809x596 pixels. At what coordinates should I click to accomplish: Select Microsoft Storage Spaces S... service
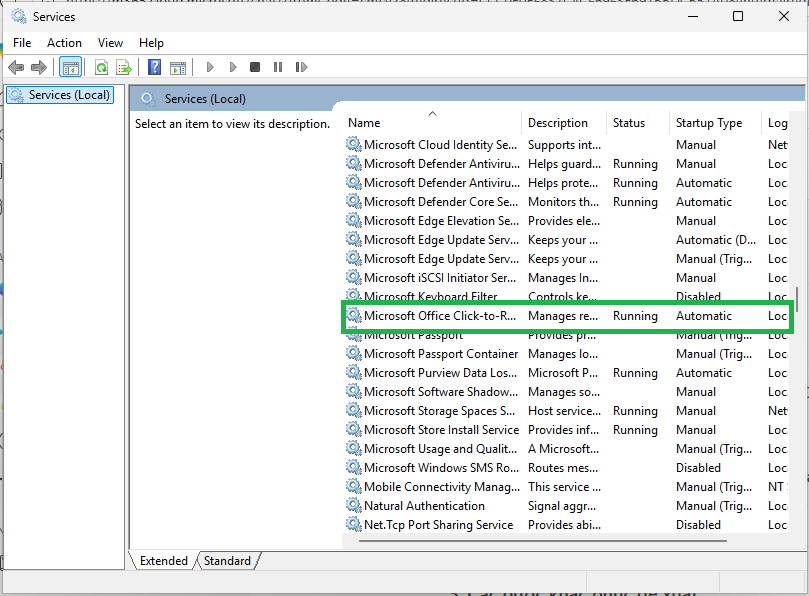(567, 411)
